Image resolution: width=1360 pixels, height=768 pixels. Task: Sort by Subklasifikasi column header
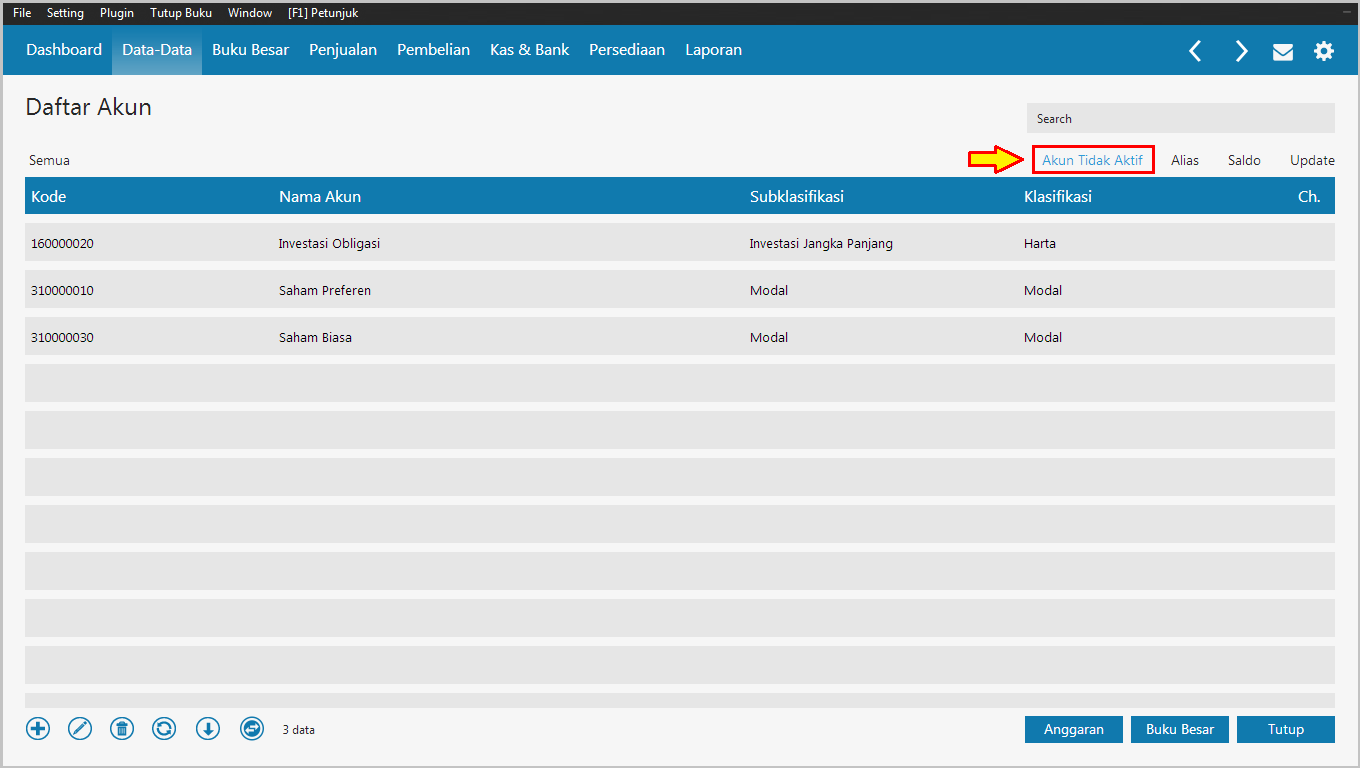tap(797, 197)
